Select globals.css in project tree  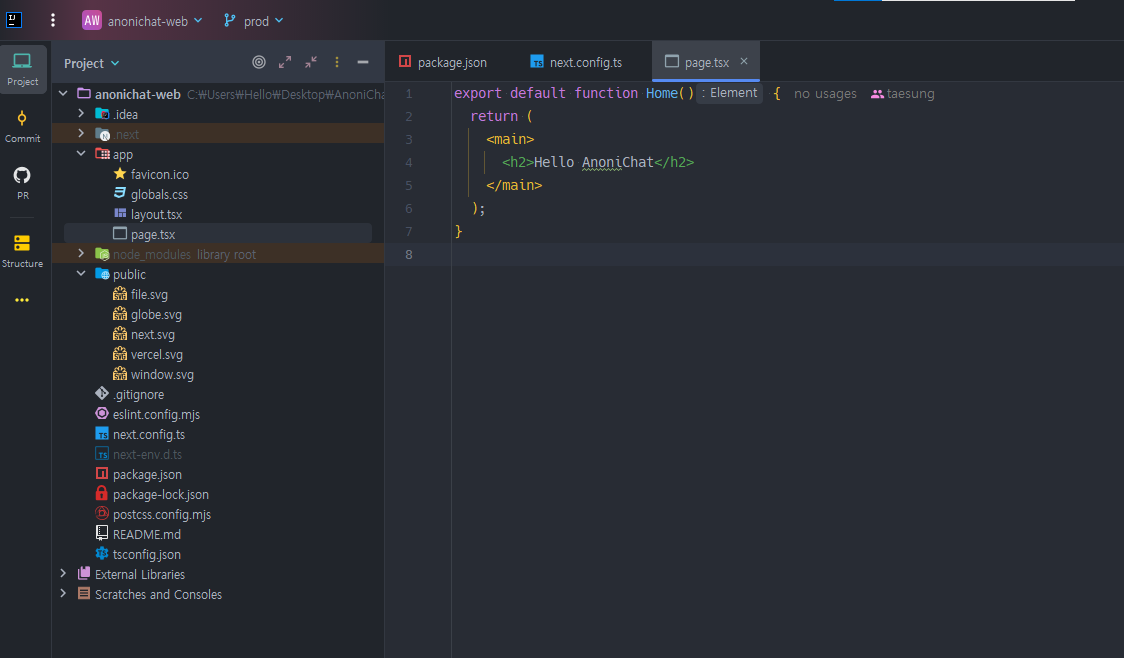click(x=151, y=194)
